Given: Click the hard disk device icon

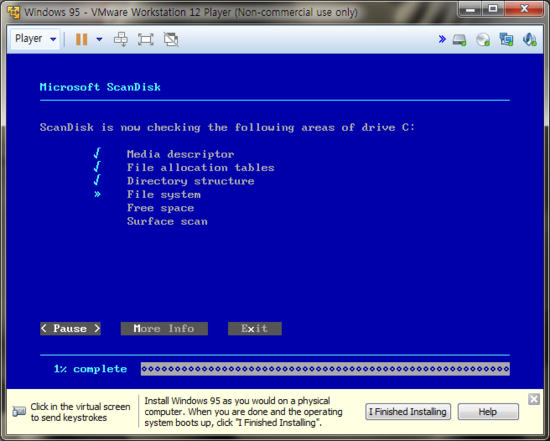Looking at the screenshot, I should (x=459, y=40).
